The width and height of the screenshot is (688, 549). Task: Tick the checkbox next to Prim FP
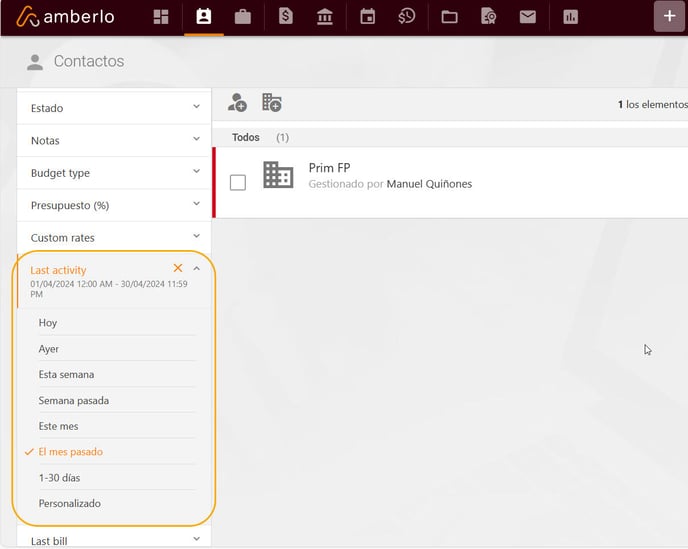click(238, 182)
